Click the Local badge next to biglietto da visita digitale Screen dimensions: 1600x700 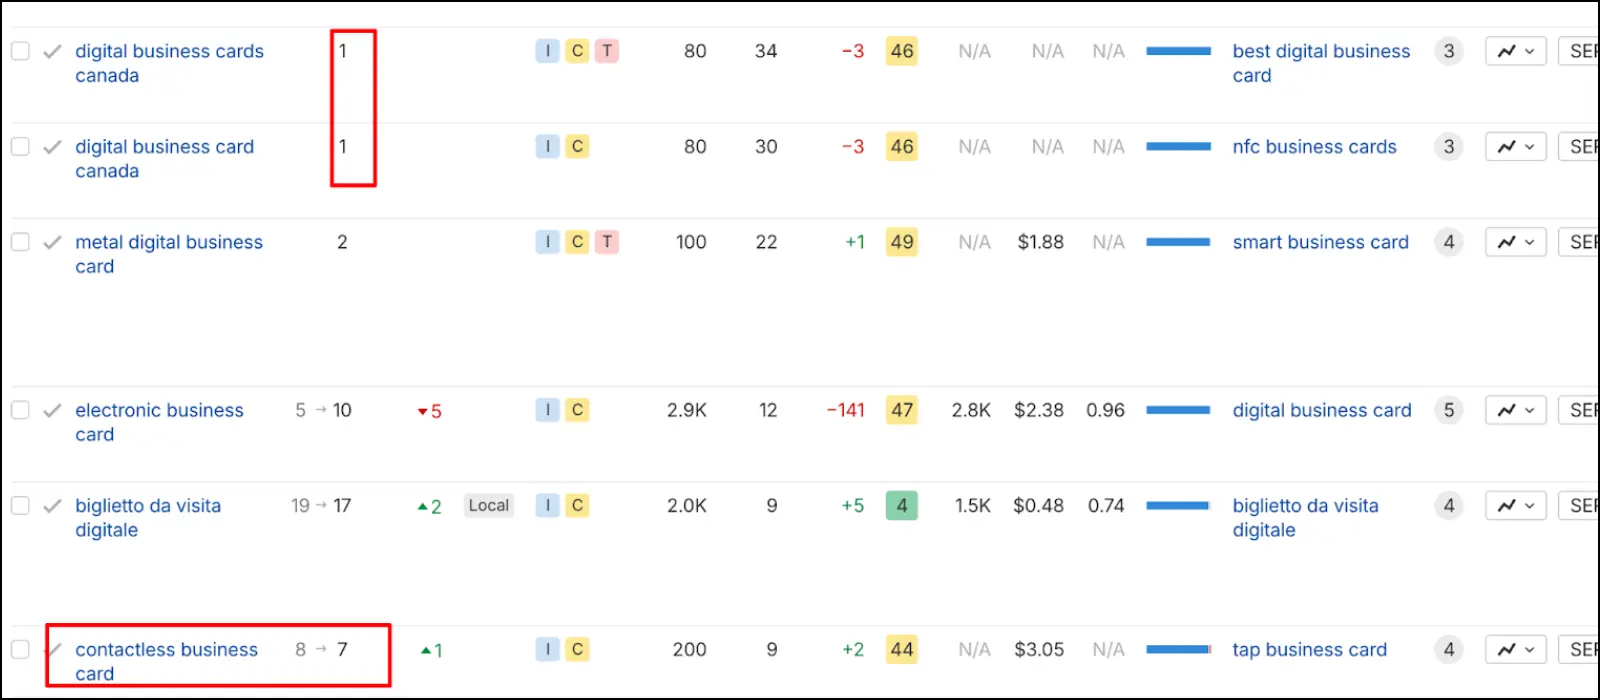[x=489, y=505]
